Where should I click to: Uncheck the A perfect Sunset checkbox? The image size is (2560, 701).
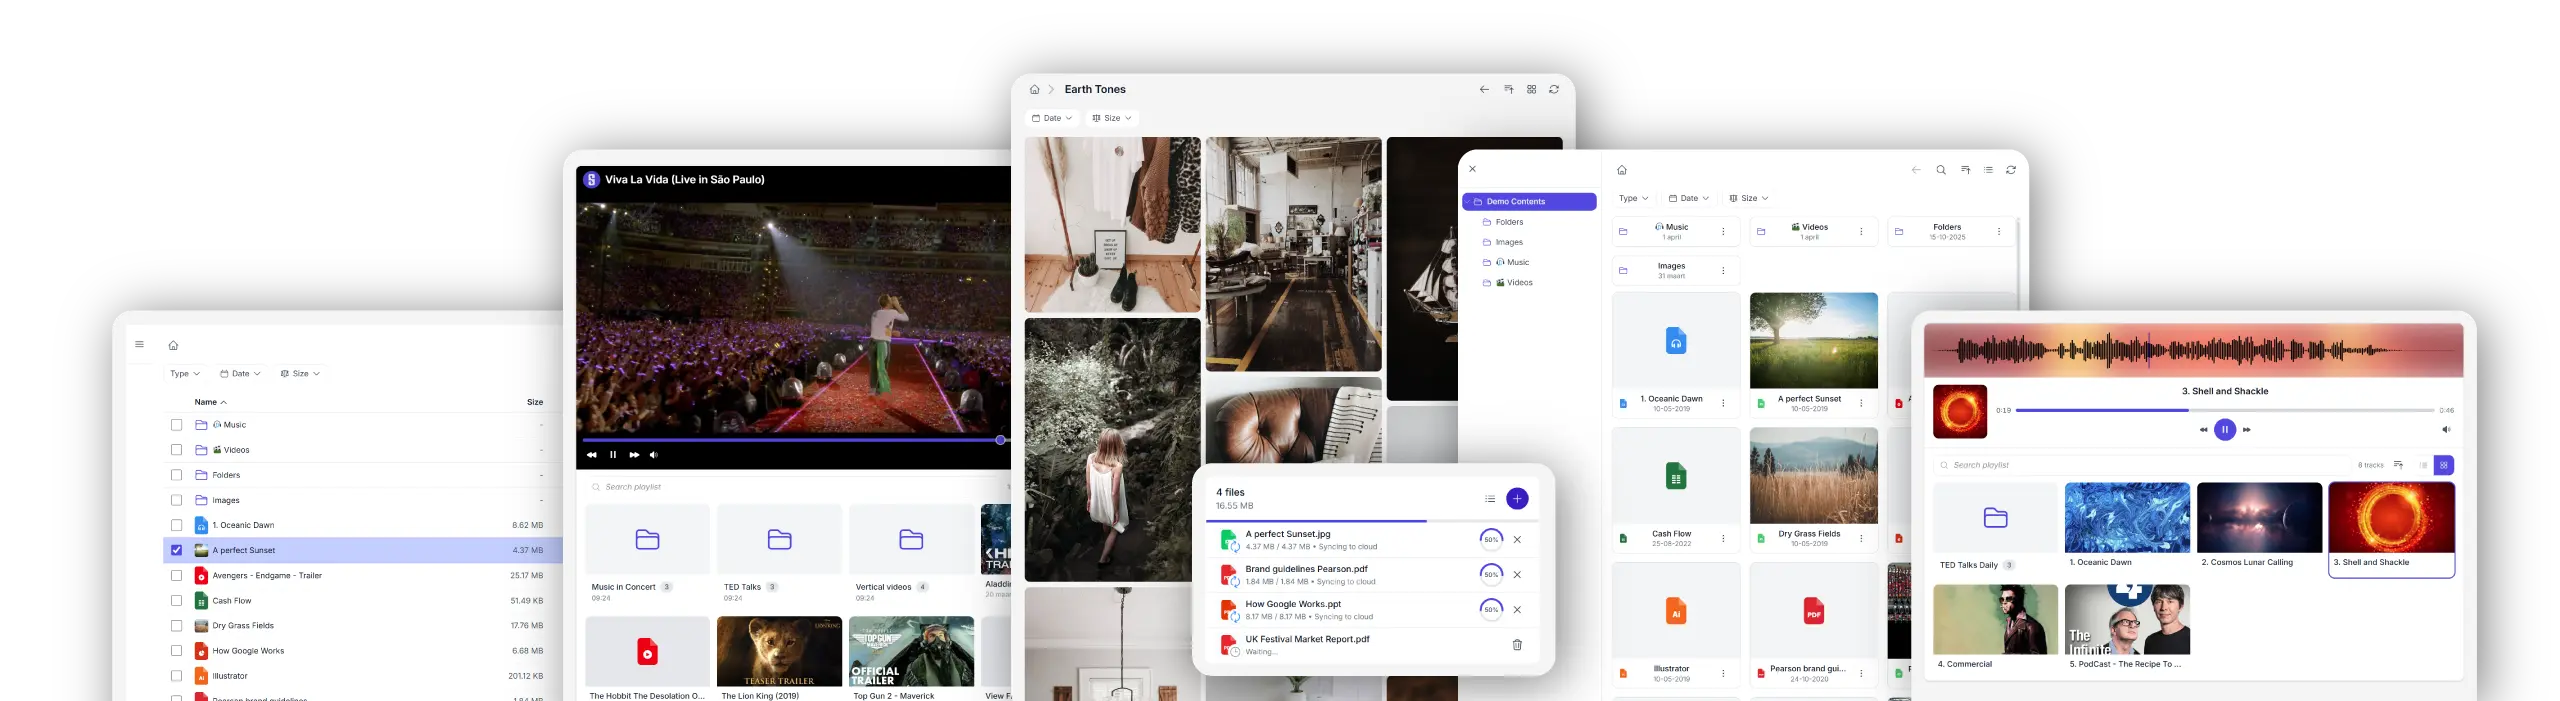[176, 550]
